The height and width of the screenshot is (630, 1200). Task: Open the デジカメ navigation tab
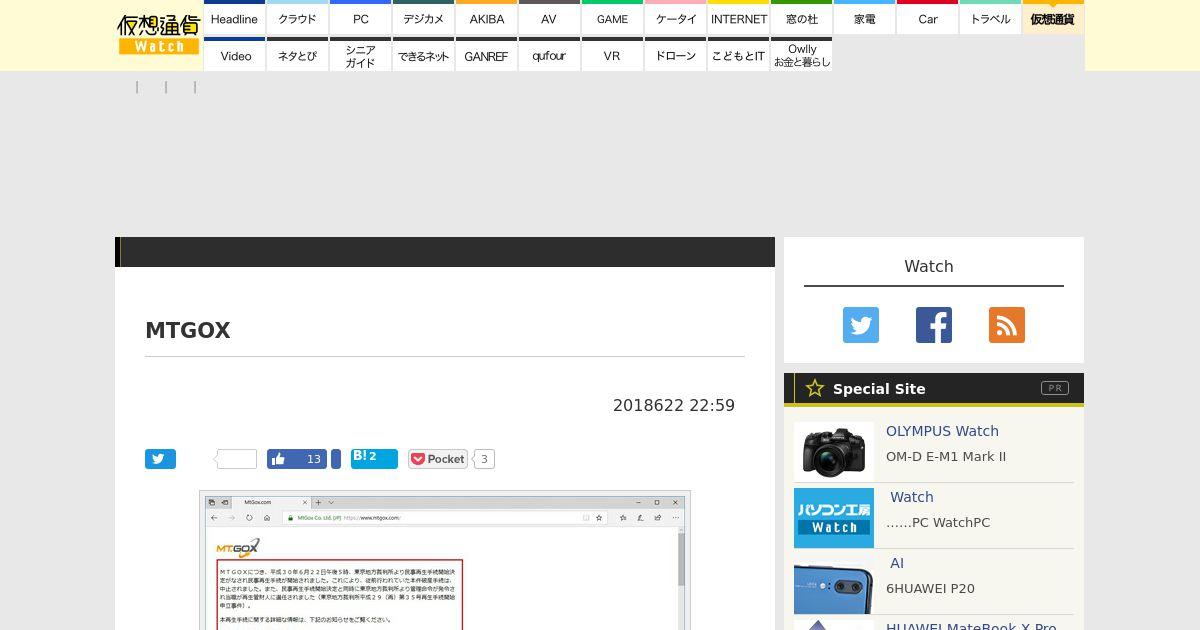pos(424,17)
